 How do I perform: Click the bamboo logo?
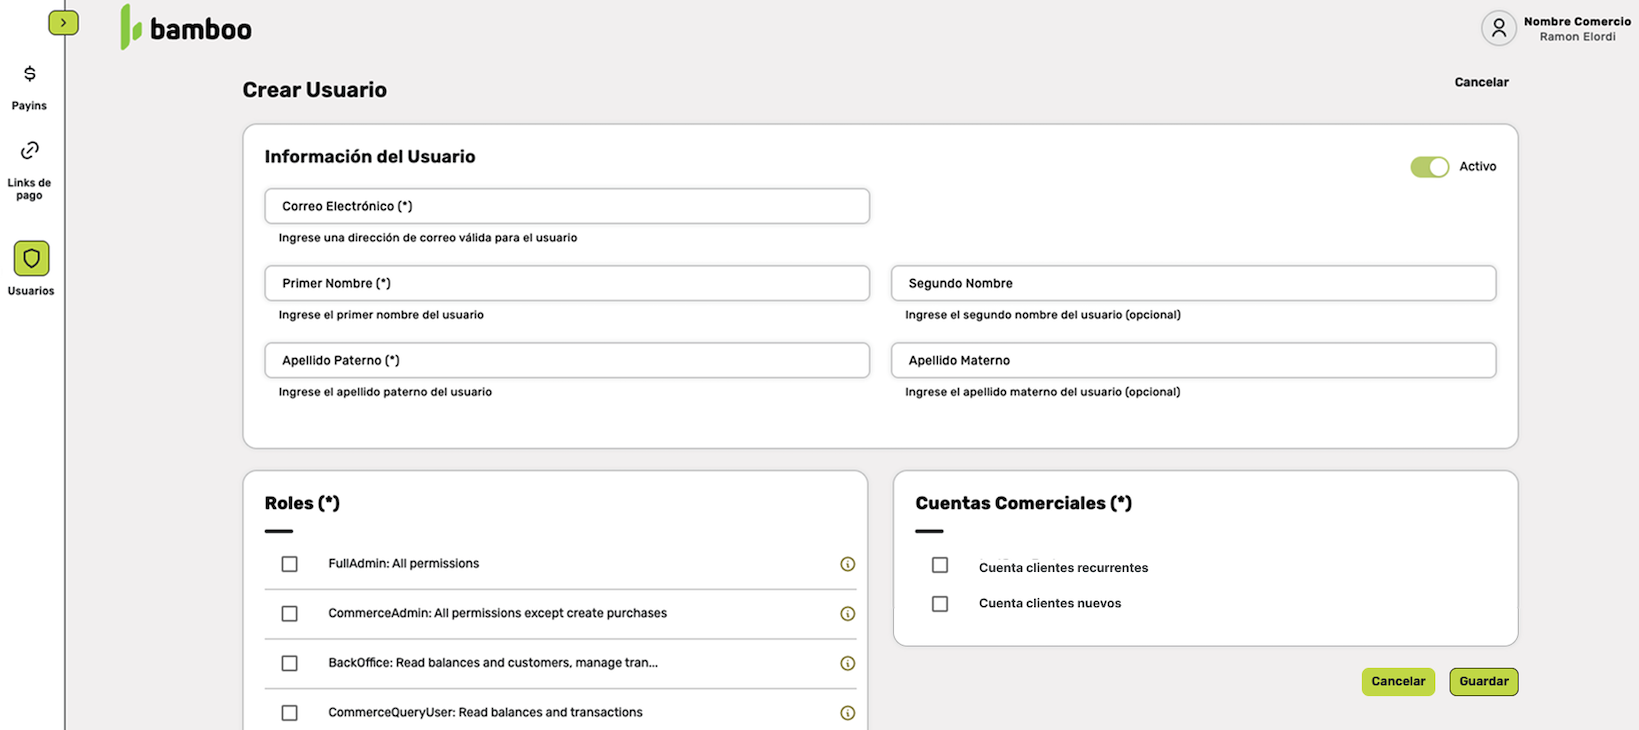(x=187, y=28)
